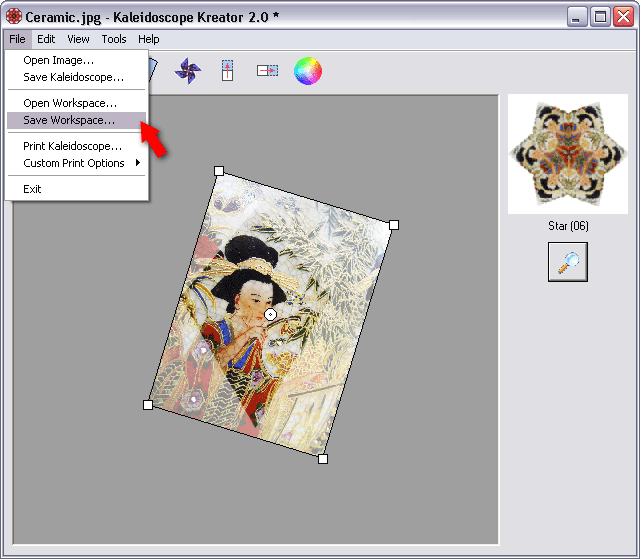Click the center rotation pivot marker on image
640x559 pixels.
tap(270, 315)
